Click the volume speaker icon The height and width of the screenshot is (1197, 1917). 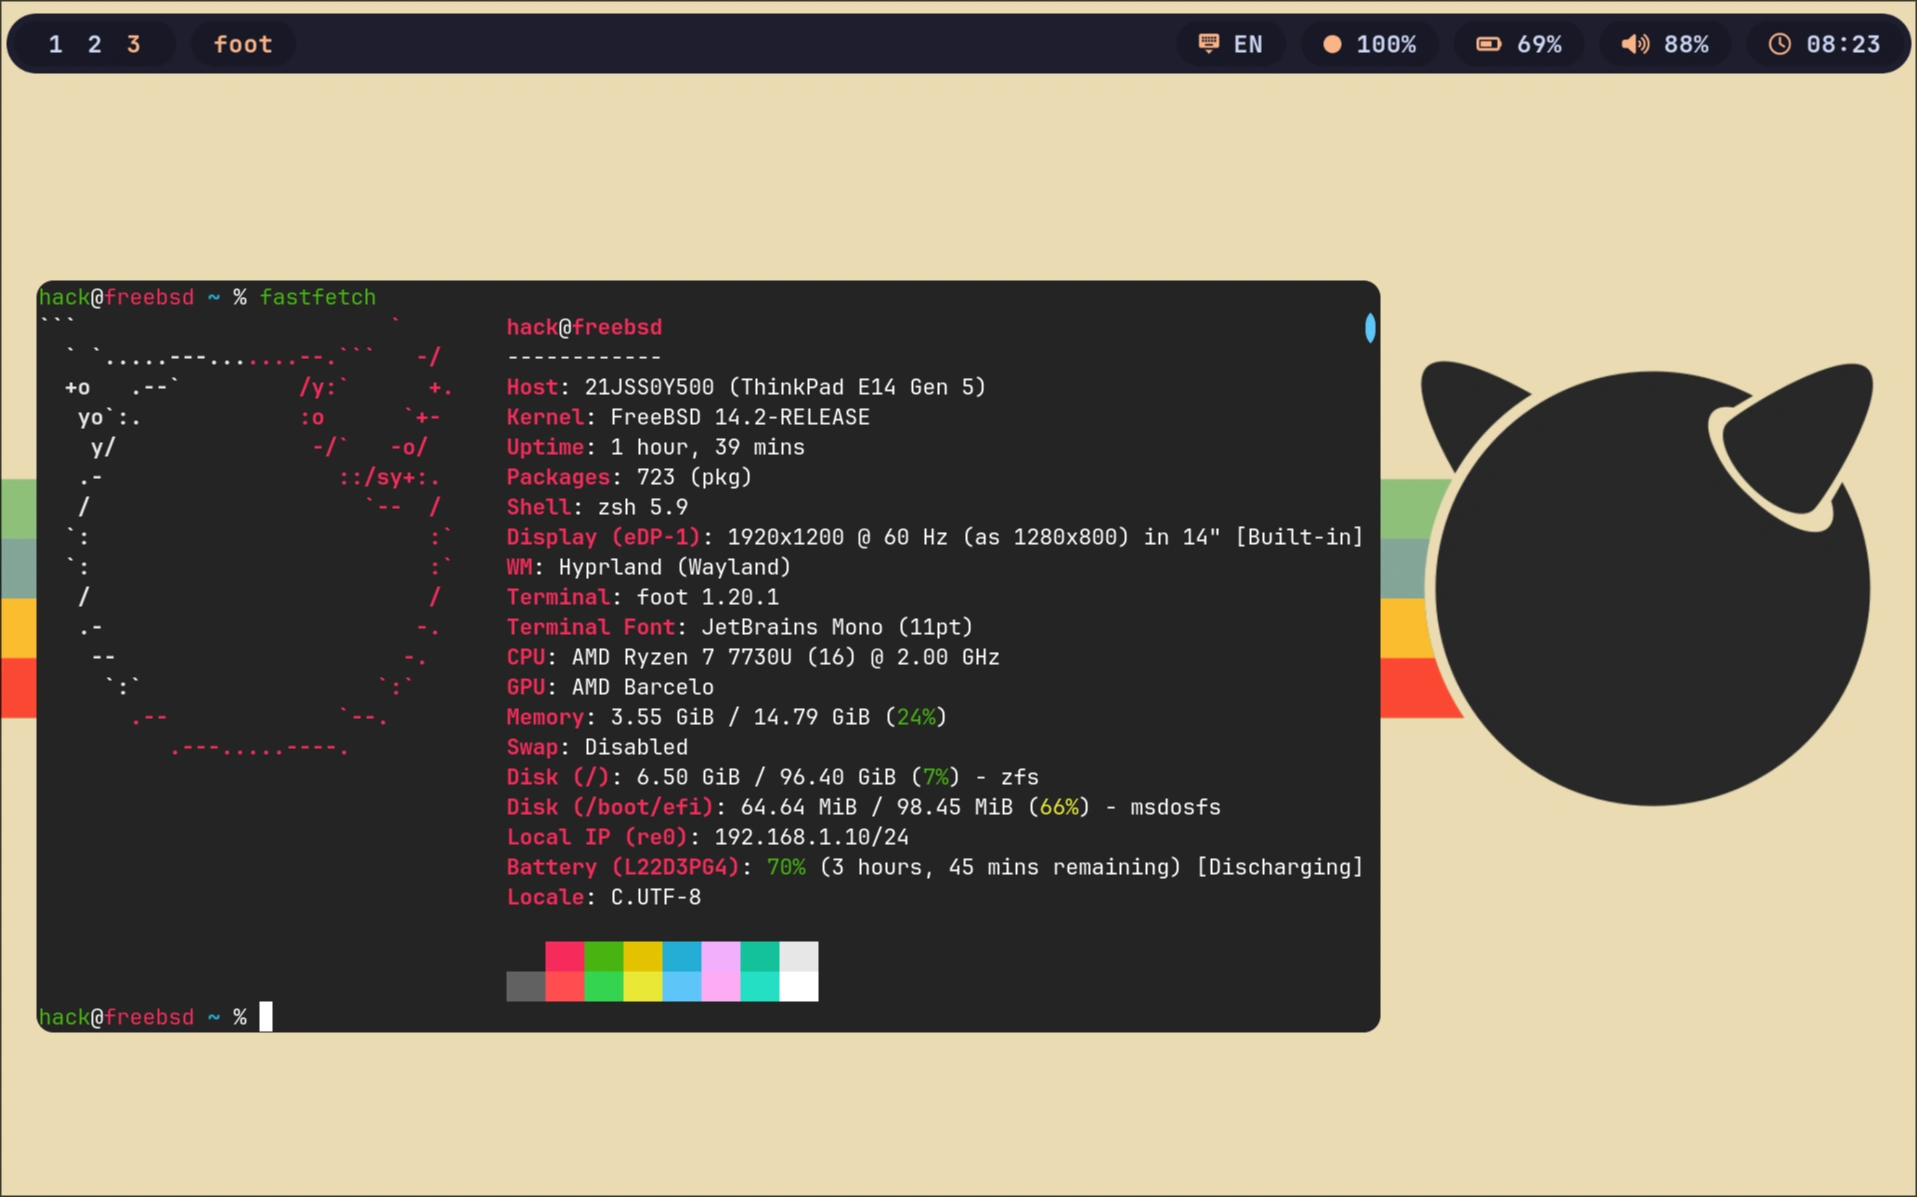pyautogui.click(x=1635, y=44)
